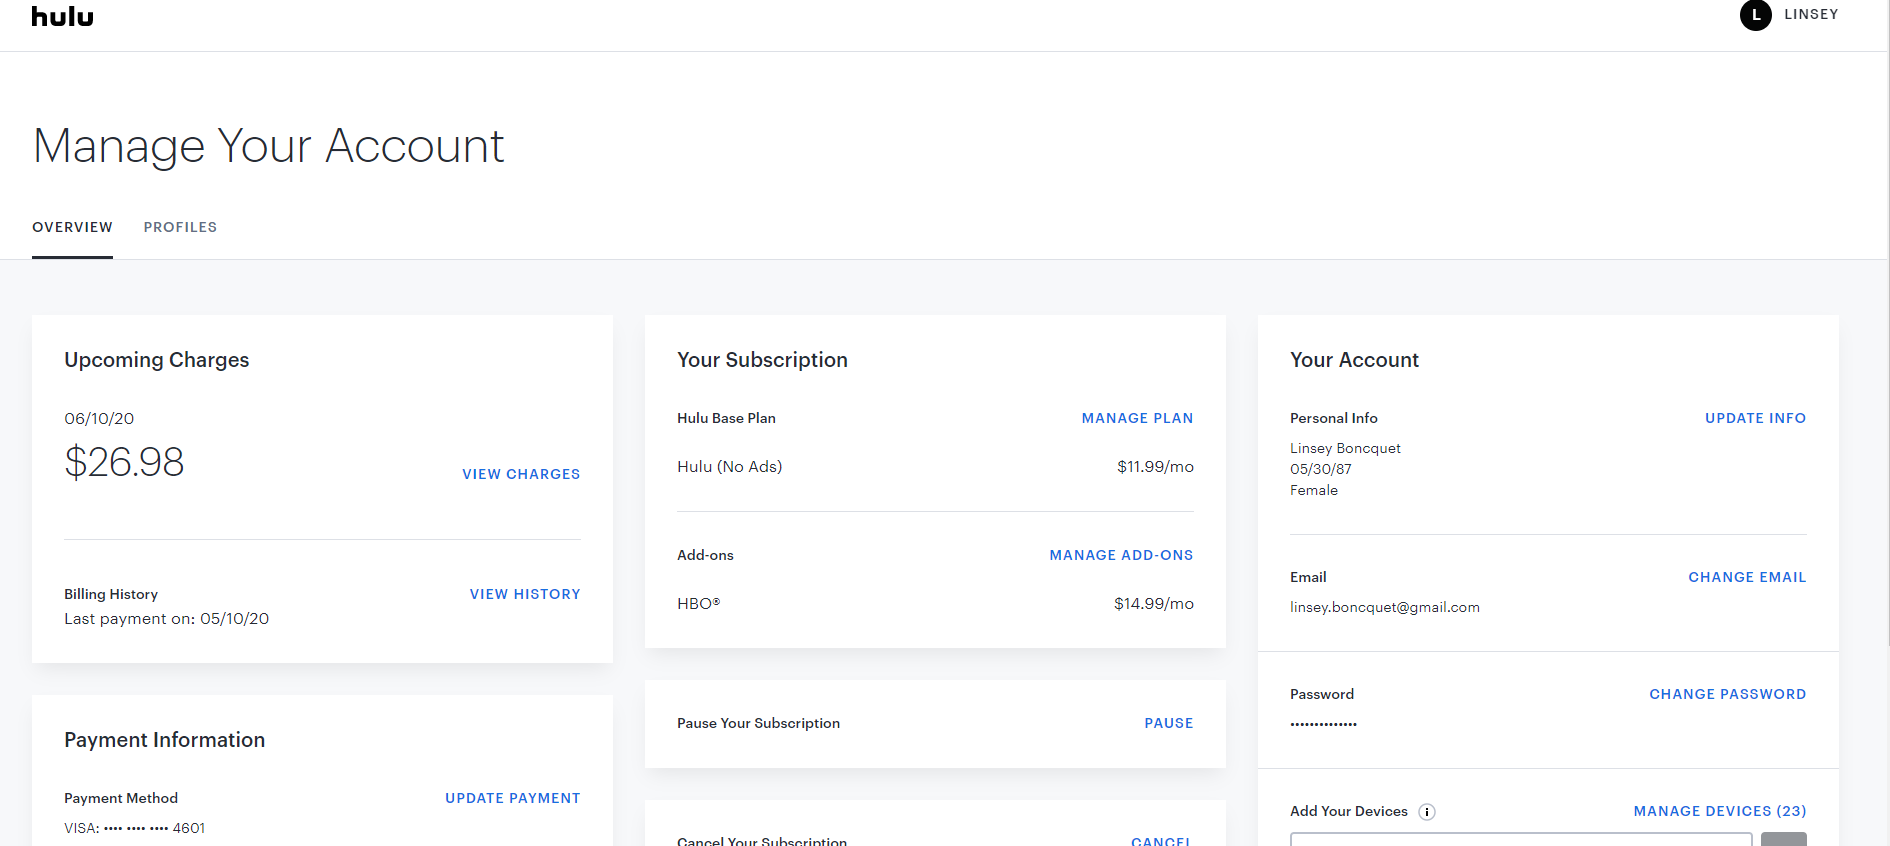This screenshot has width=1890, height=846.
Task: Click the Cancel subscription link
Action: [1161, 841]
